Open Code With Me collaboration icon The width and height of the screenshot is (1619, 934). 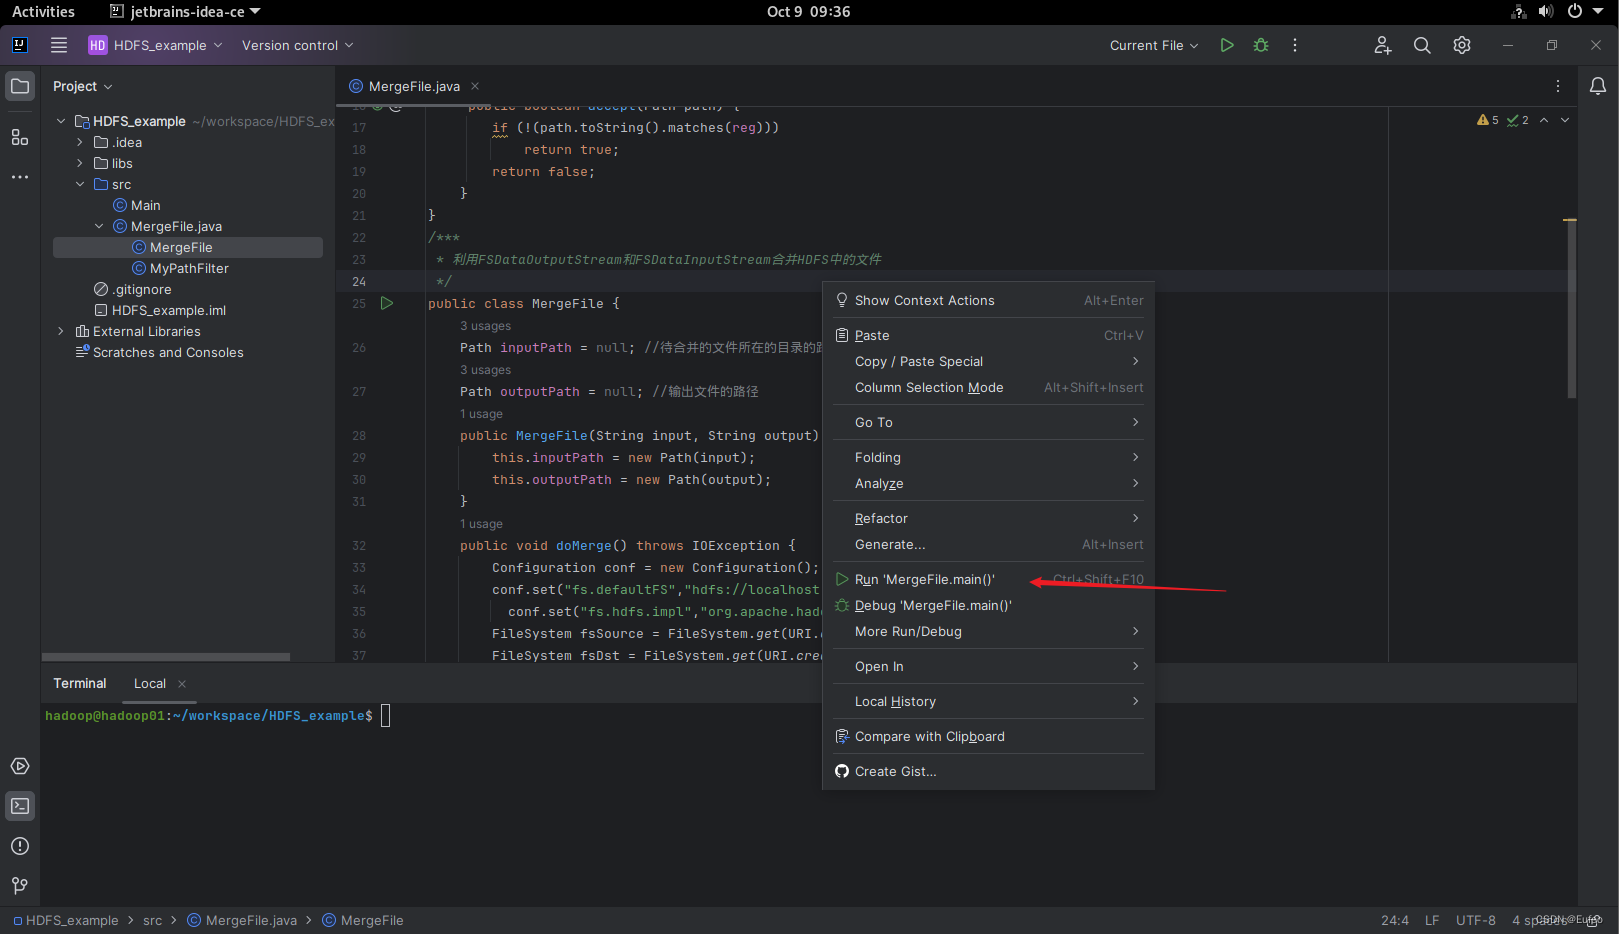point(1382,45)
